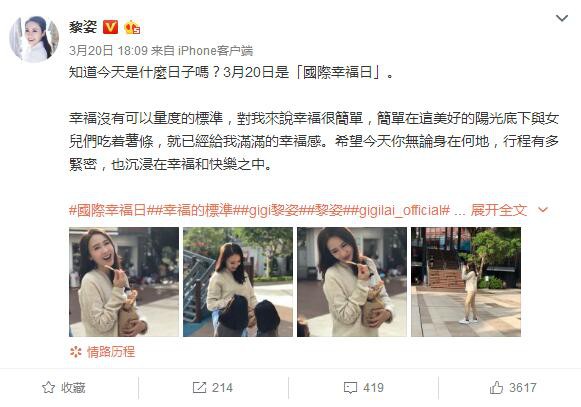Open the username 黎姿 link
The height and width of the screenshot is (407, 581).
(x=83, y=27)
